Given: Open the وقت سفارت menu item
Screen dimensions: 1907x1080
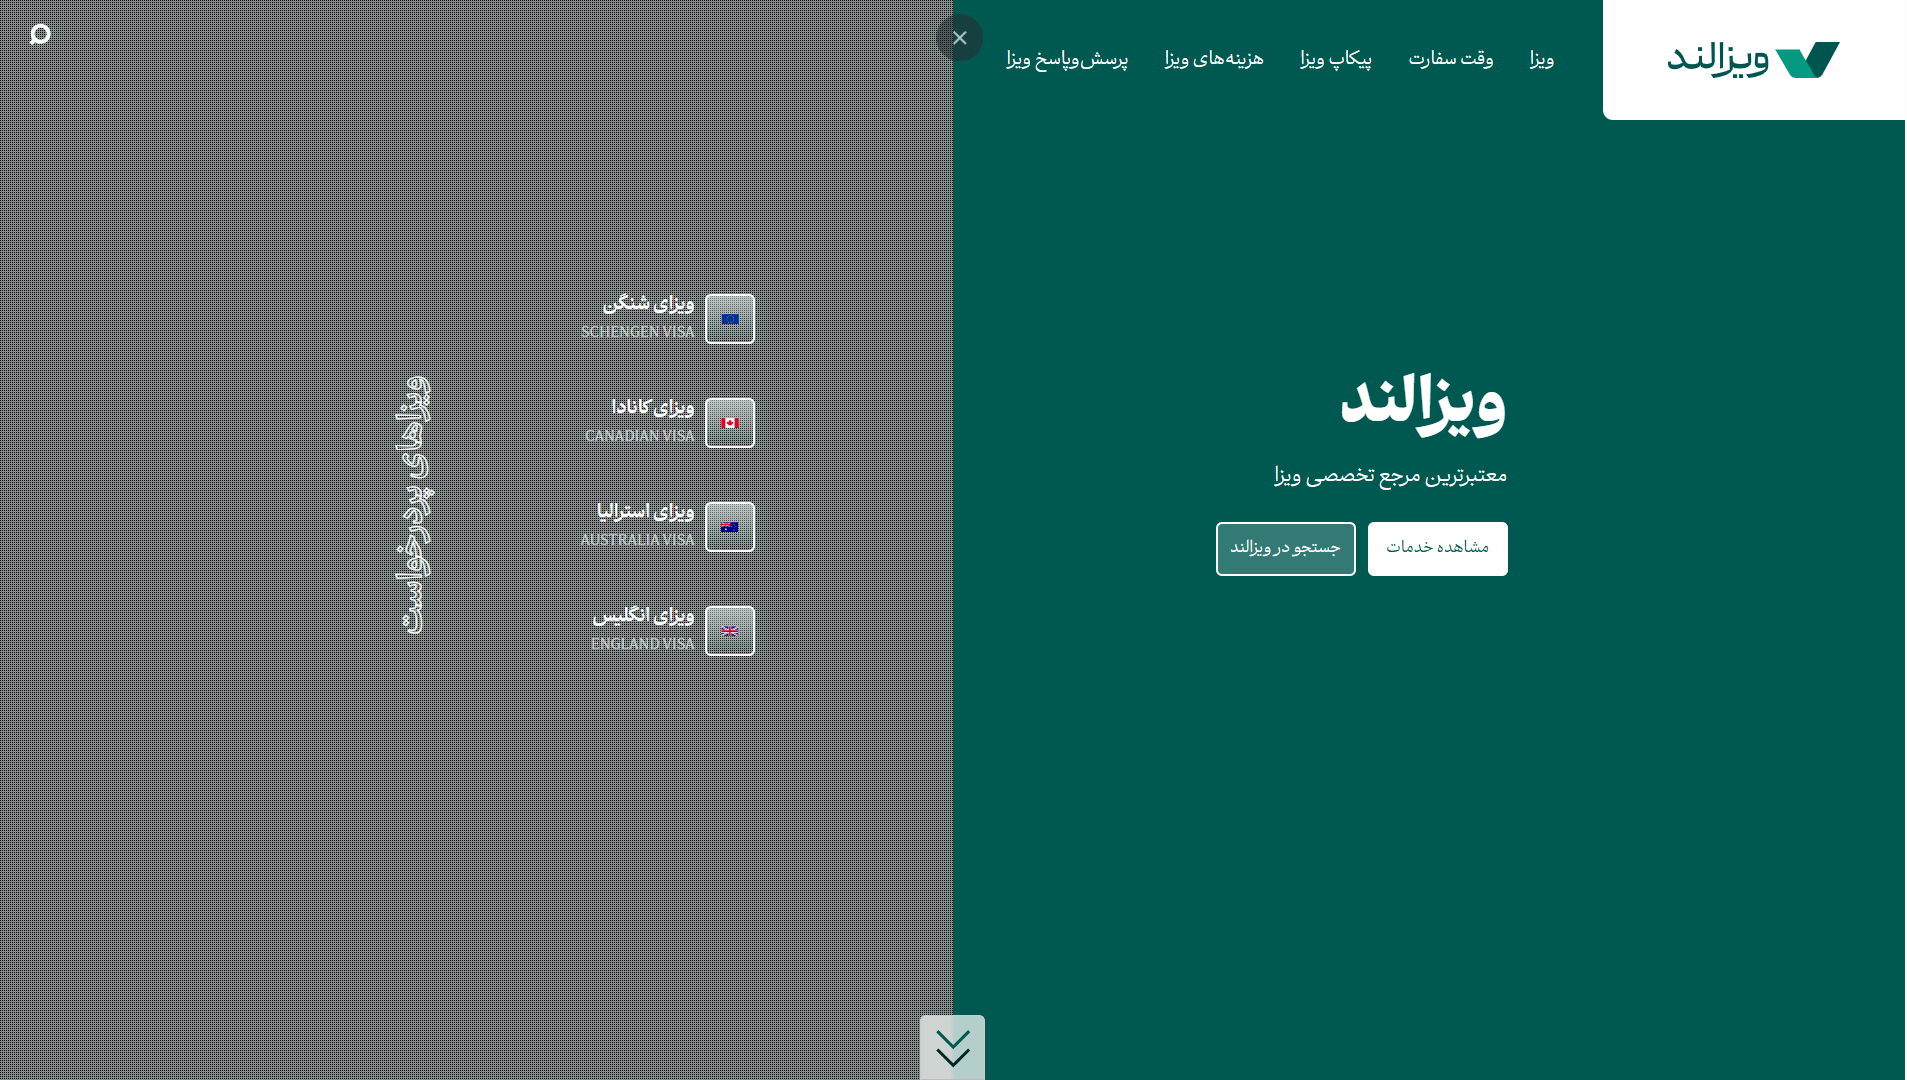Looking at the screenshot, I should (1450, 59).
